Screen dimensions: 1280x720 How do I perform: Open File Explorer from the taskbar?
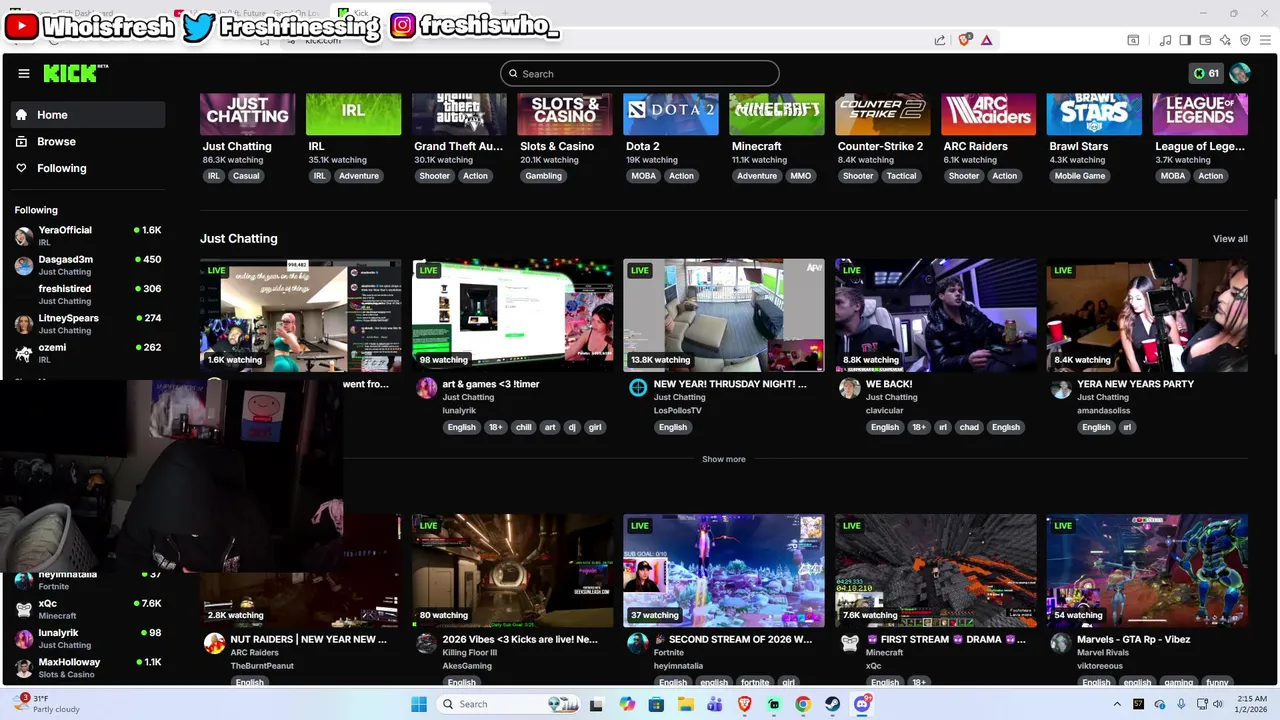click(686, 704)
